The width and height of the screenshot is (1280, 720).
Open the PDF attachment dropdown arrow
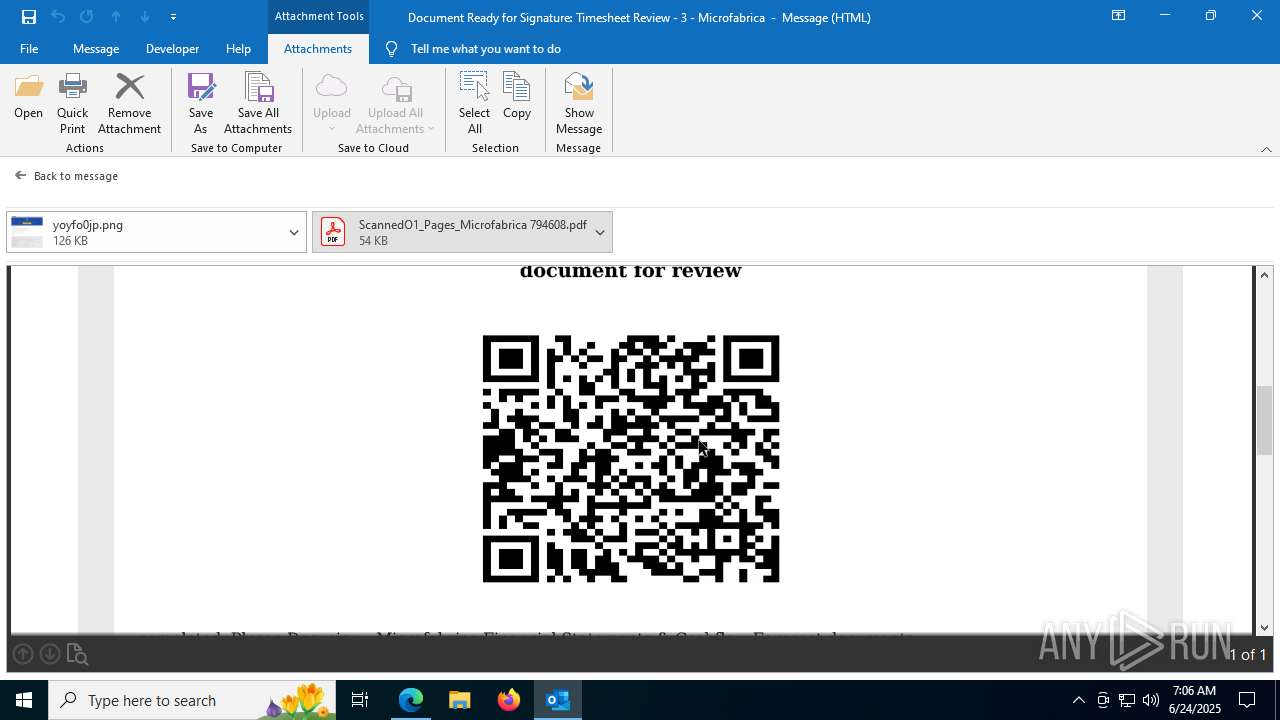pyautogui.click(x=600, y=232)
